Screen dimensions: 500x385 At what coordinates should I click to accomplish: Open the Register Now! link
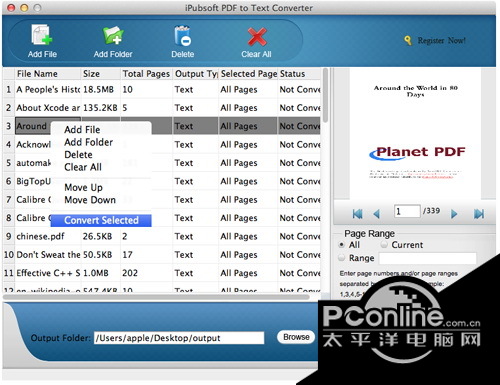tap(442, 40)
